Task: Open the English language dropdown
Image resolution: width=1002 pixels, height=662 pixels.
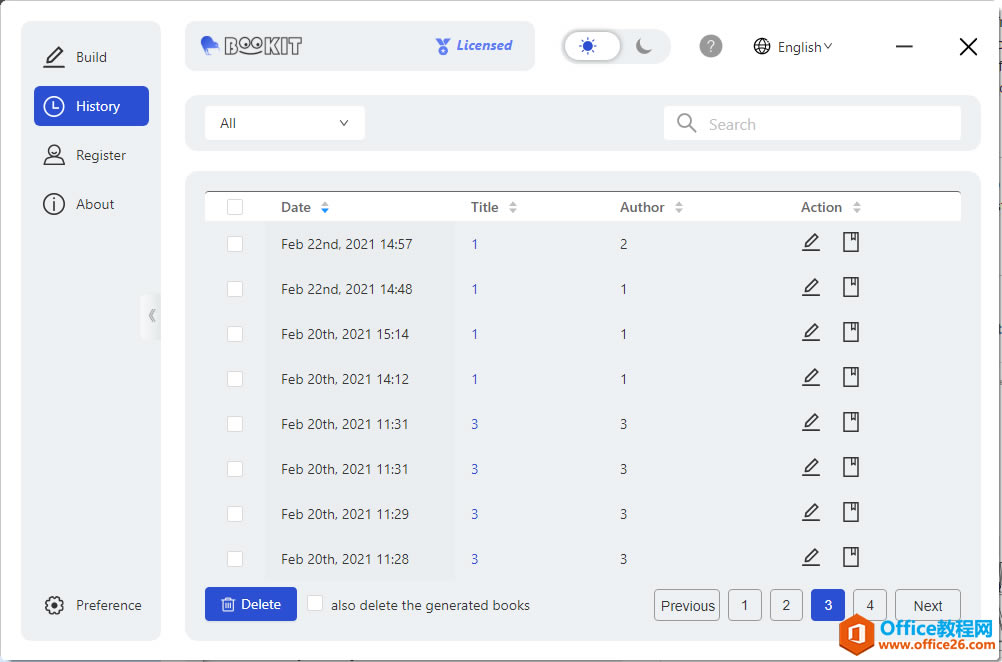Action: coord(793,47)
